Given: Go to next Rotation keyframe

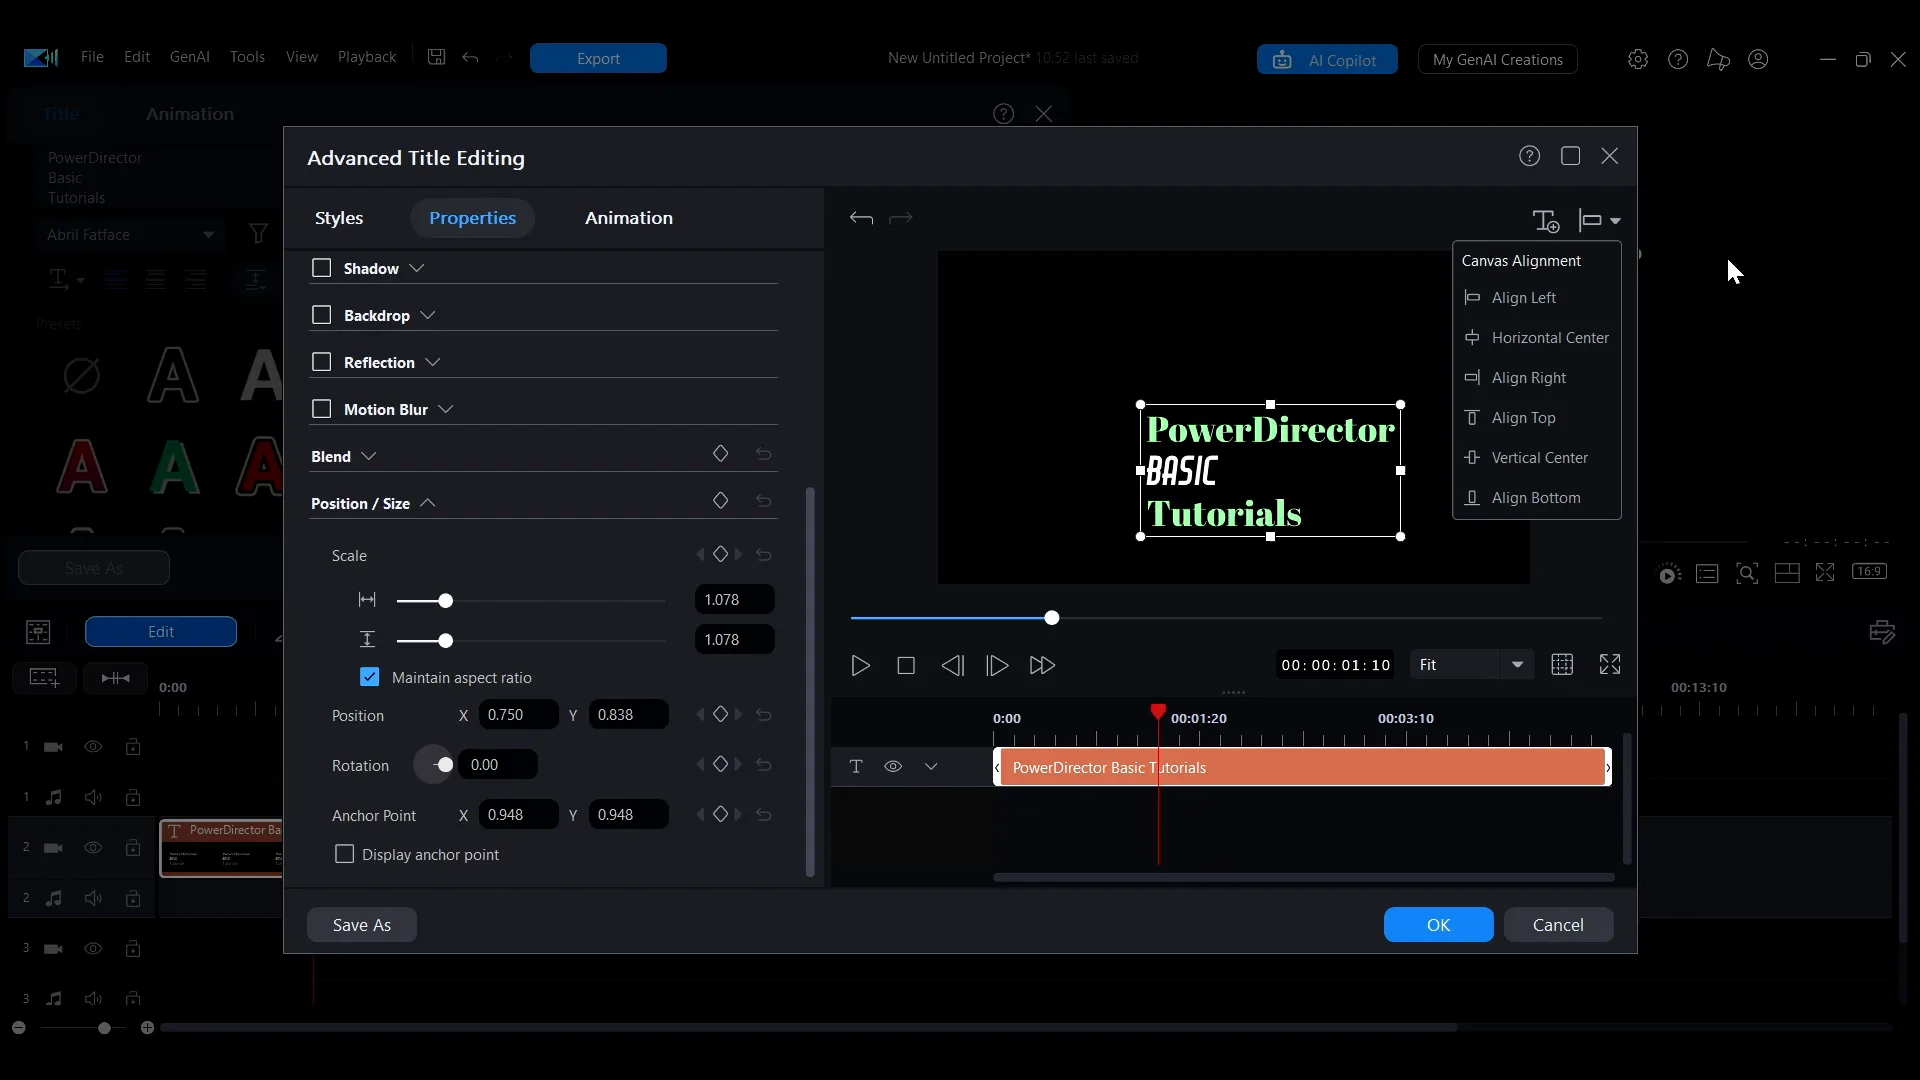Looking at the screenshot, I should (x=739, y=764).
